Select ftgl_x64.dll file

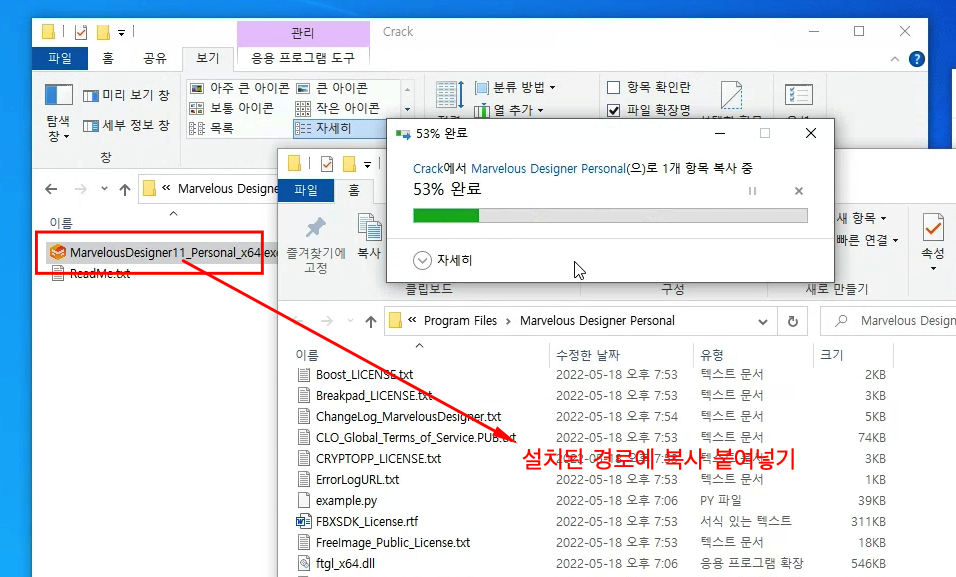click(x=345, y=564)
